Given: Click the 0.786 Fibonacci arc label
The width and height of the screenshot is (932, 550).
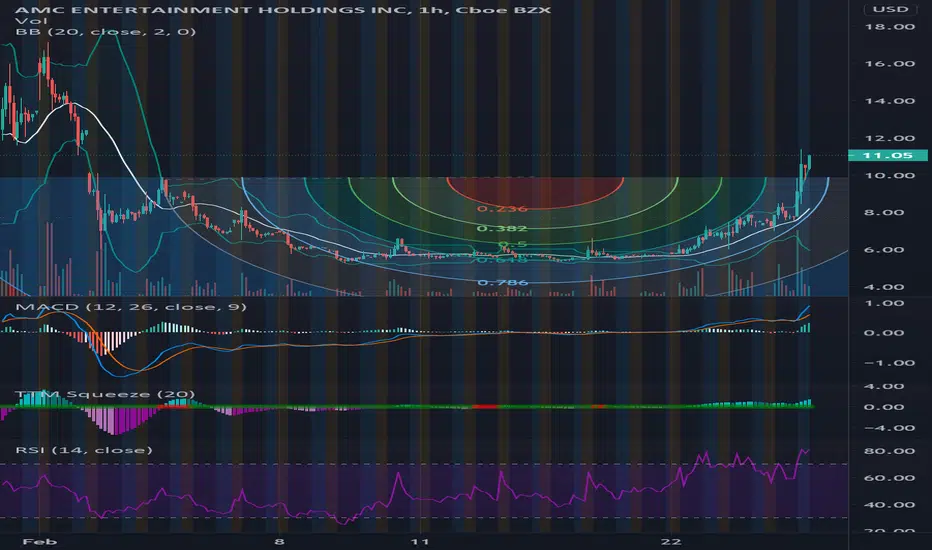Looking at the screenshot, I should pyautogui.click(x=503, y=282).
